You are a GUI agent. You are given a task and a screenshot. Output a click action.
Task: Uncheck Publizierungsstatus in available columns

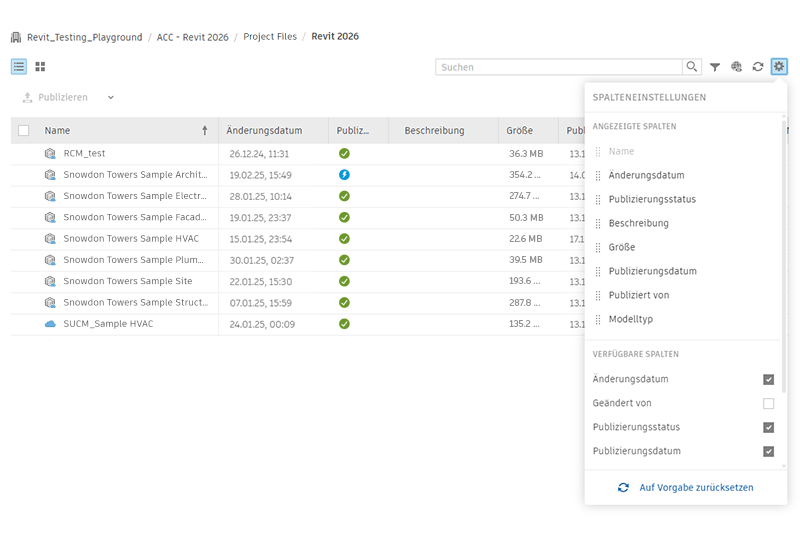click(768, 428)
